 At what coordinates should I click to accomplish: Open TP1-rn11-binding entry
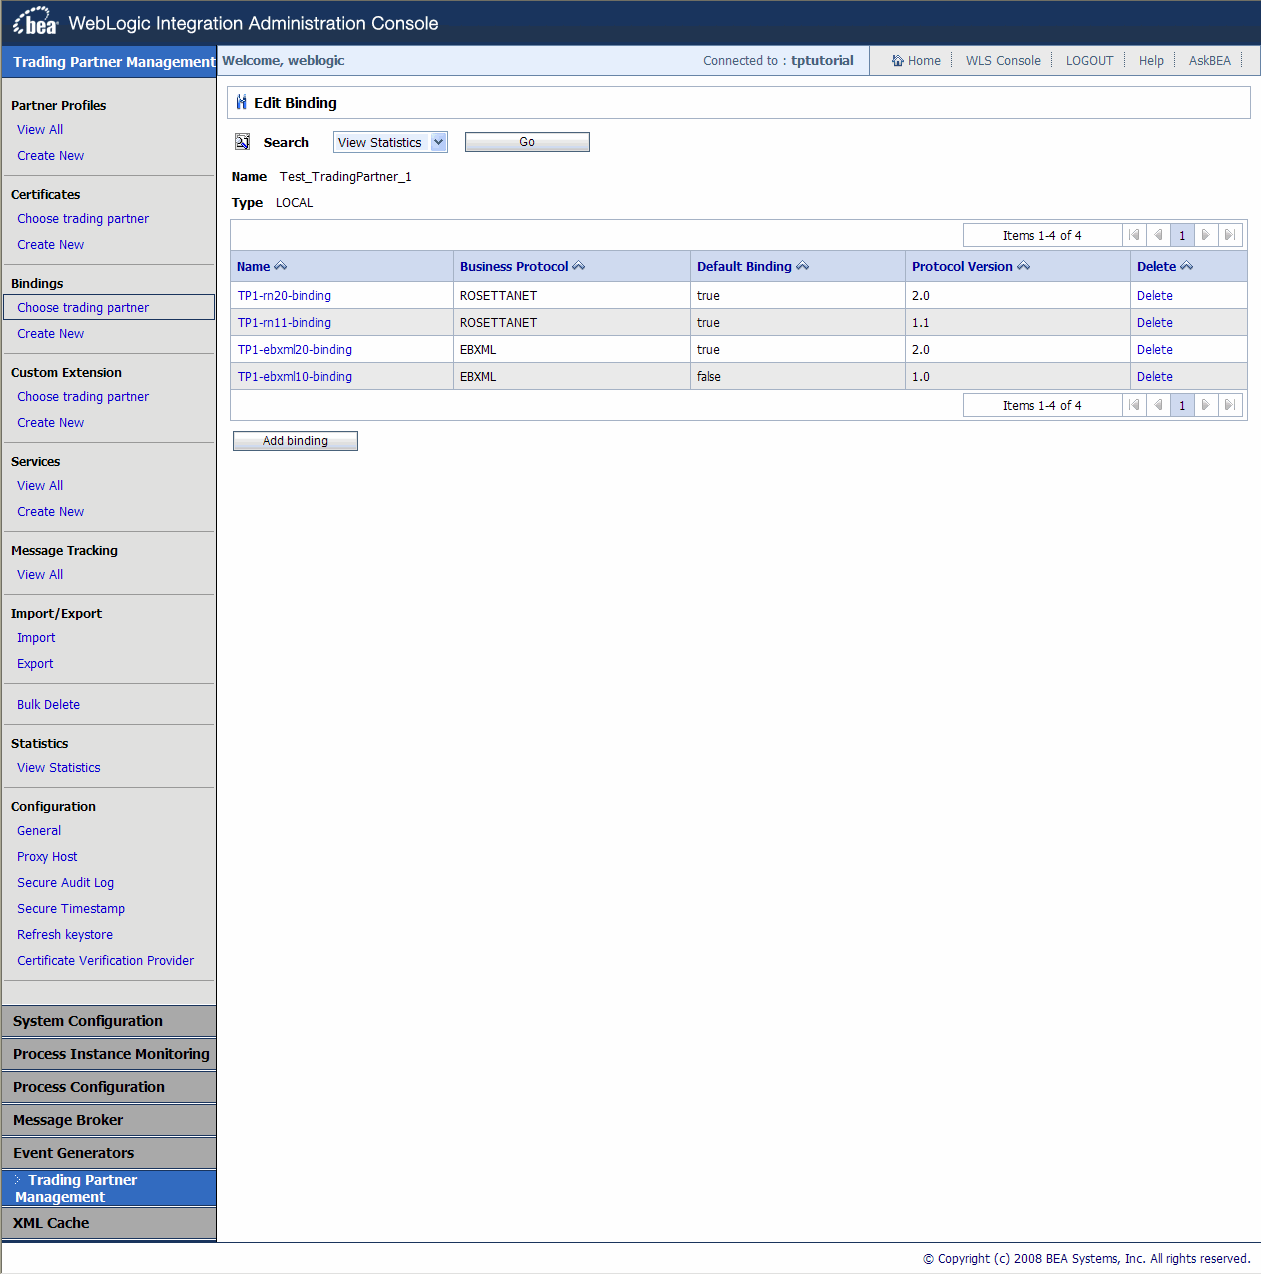pos(284,323)
